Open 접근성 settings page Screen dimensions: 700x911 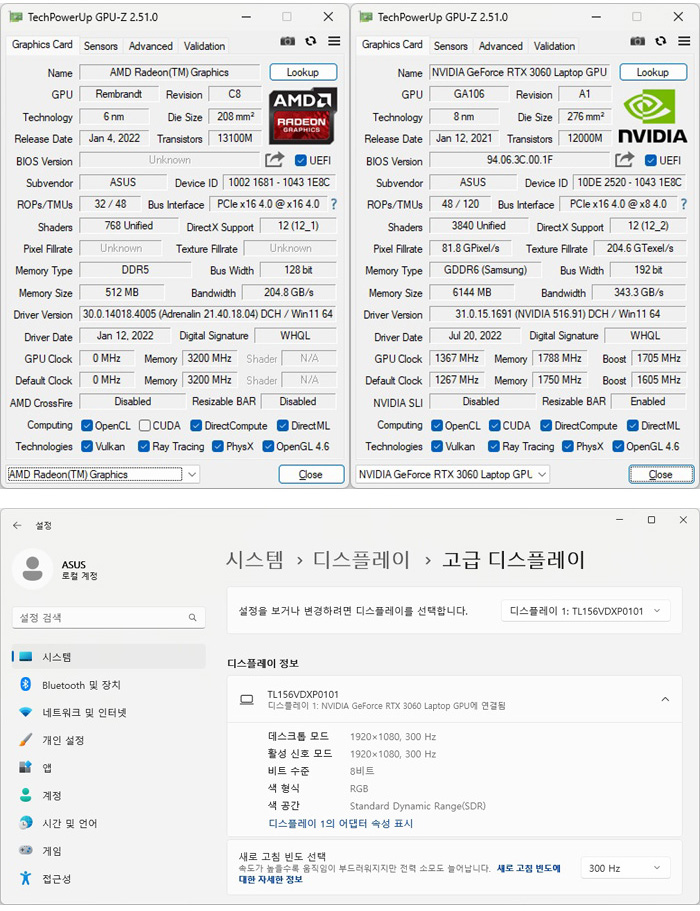tap(109, 878)
